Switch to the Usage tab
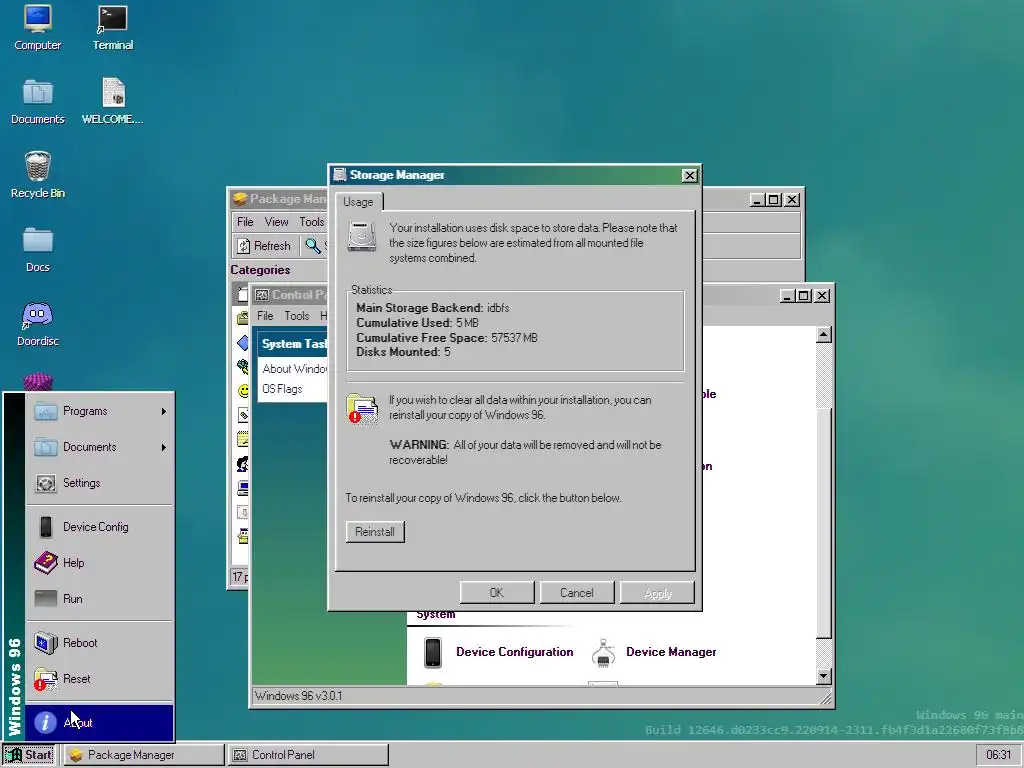The height and width of the screenshot is (768, 1024). pos(359,202)
